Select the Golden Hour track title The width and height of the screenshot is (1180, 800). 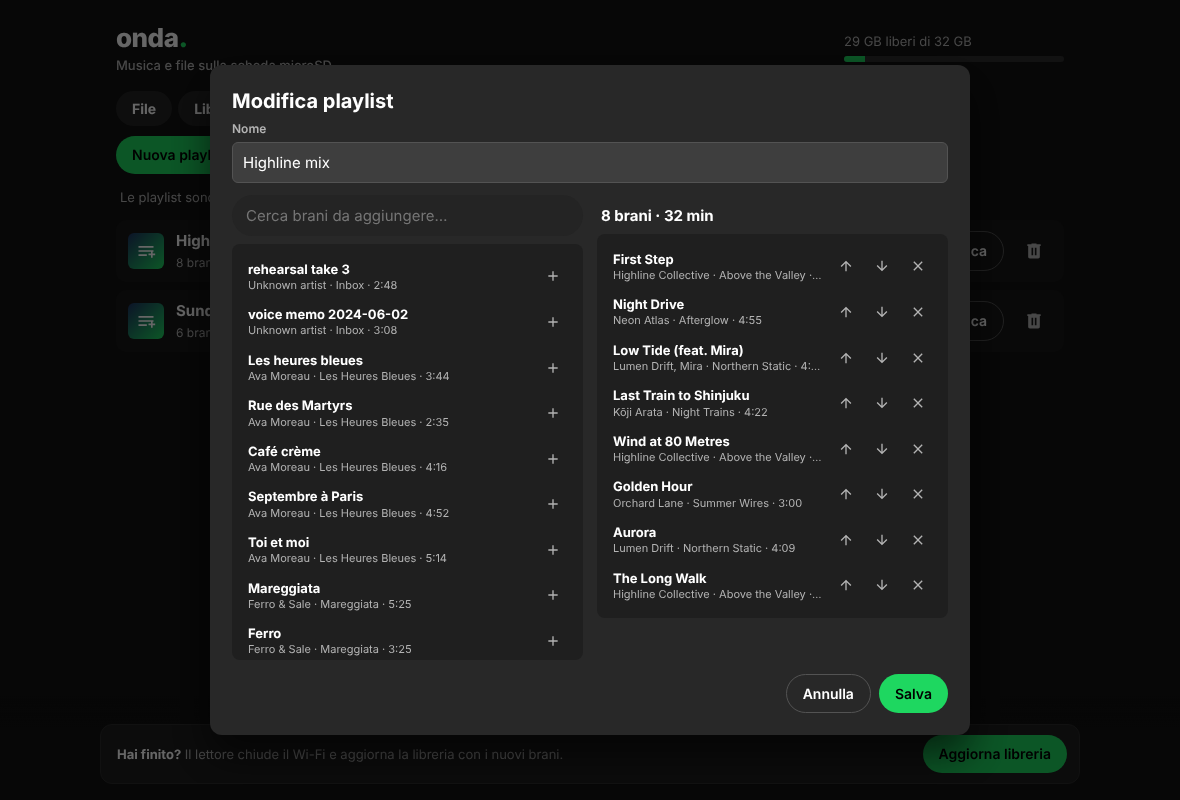pyautogui.click(x=652, y=486)
